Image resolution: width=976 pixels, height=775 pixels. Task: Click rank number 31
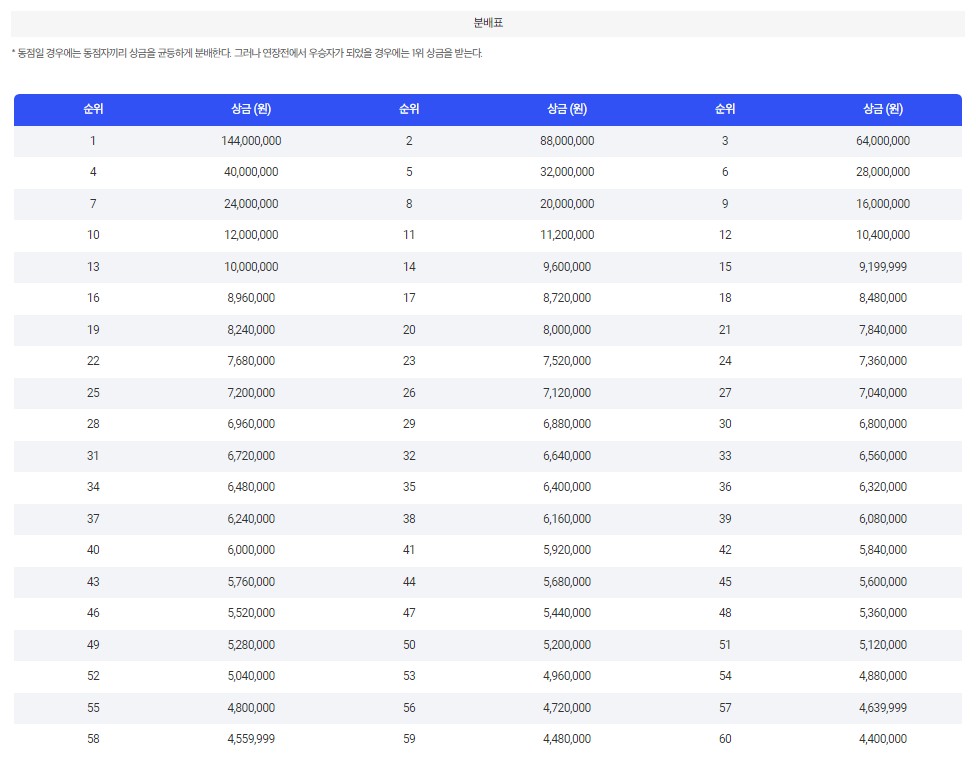click(93, 456)
